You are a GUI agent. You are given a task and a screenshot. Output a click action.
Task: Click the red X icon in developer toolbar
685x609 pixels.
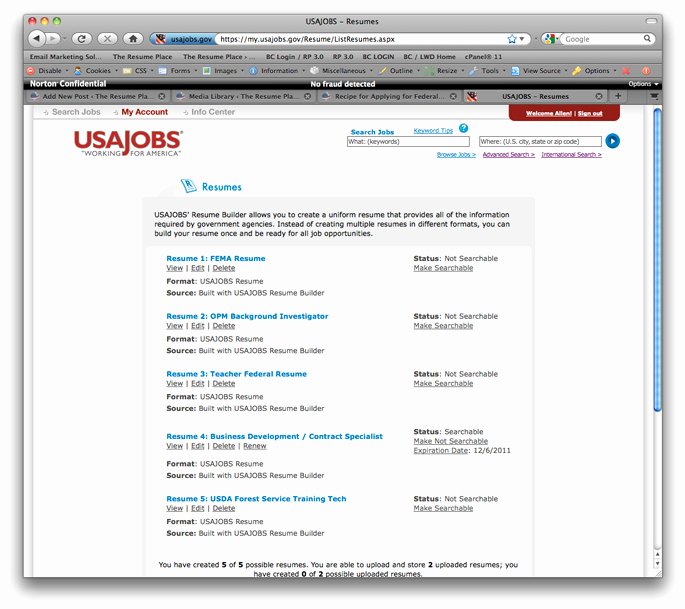click(x=626, y=70)
